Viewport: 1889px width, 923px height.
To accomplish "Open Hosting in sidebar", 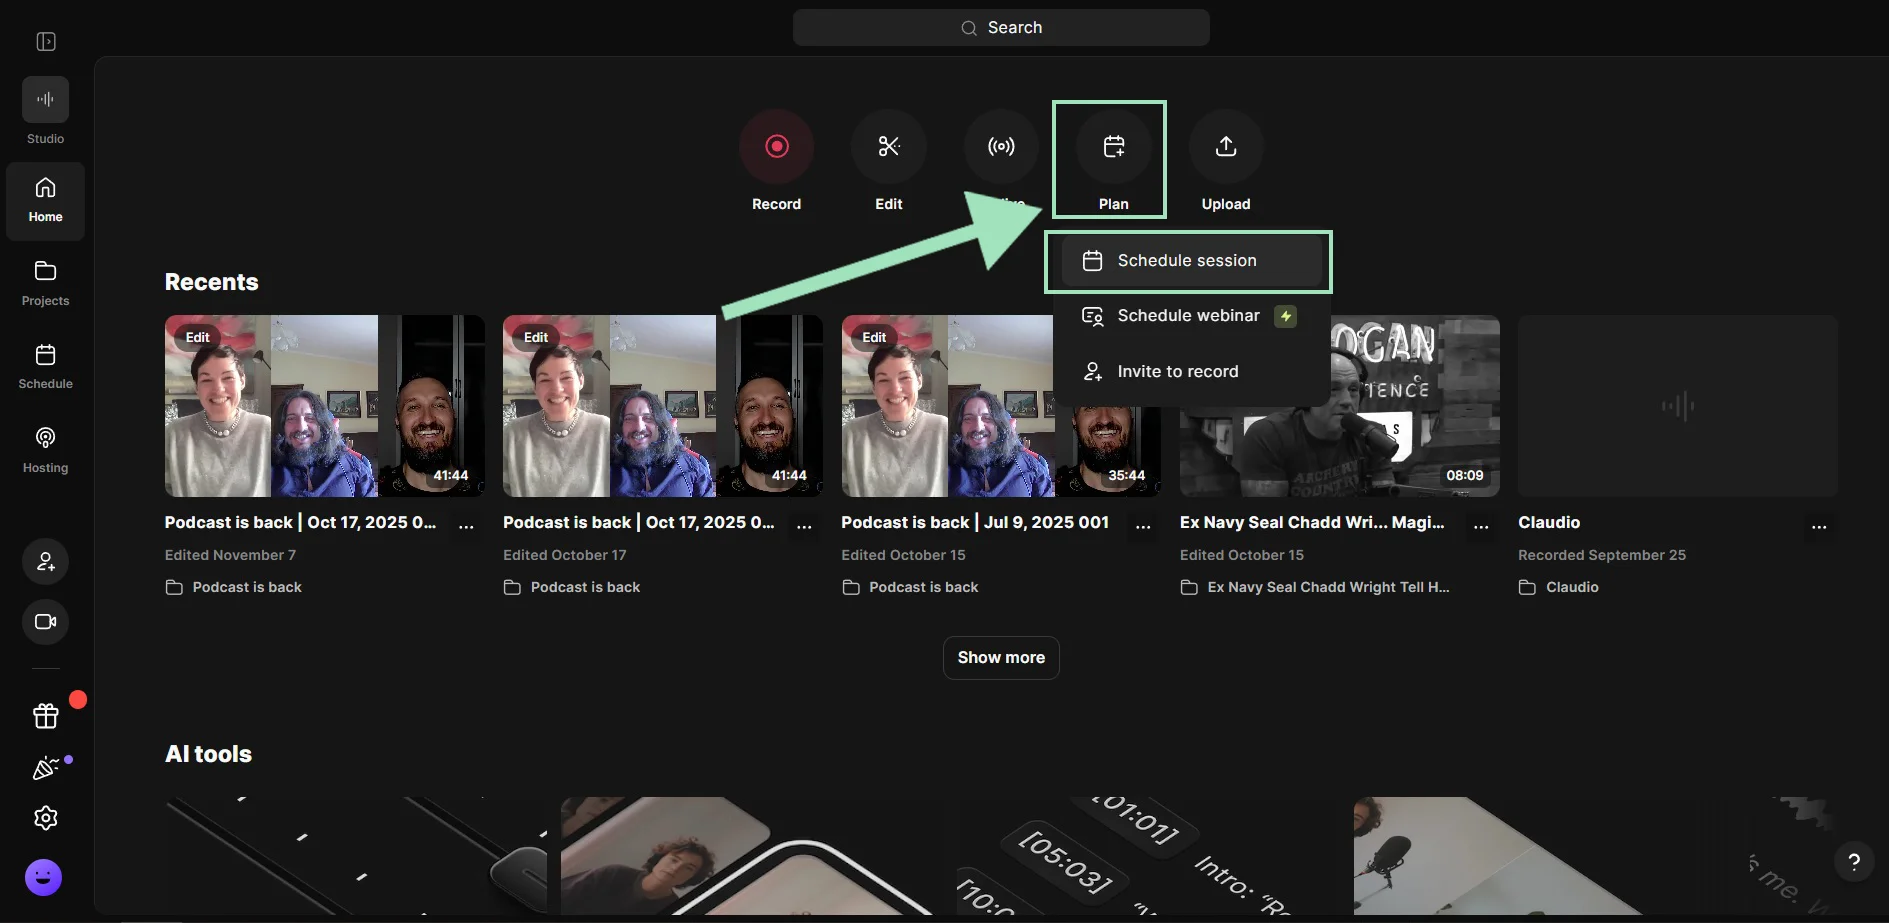I will pyautogui.click(x=45, y=451).
